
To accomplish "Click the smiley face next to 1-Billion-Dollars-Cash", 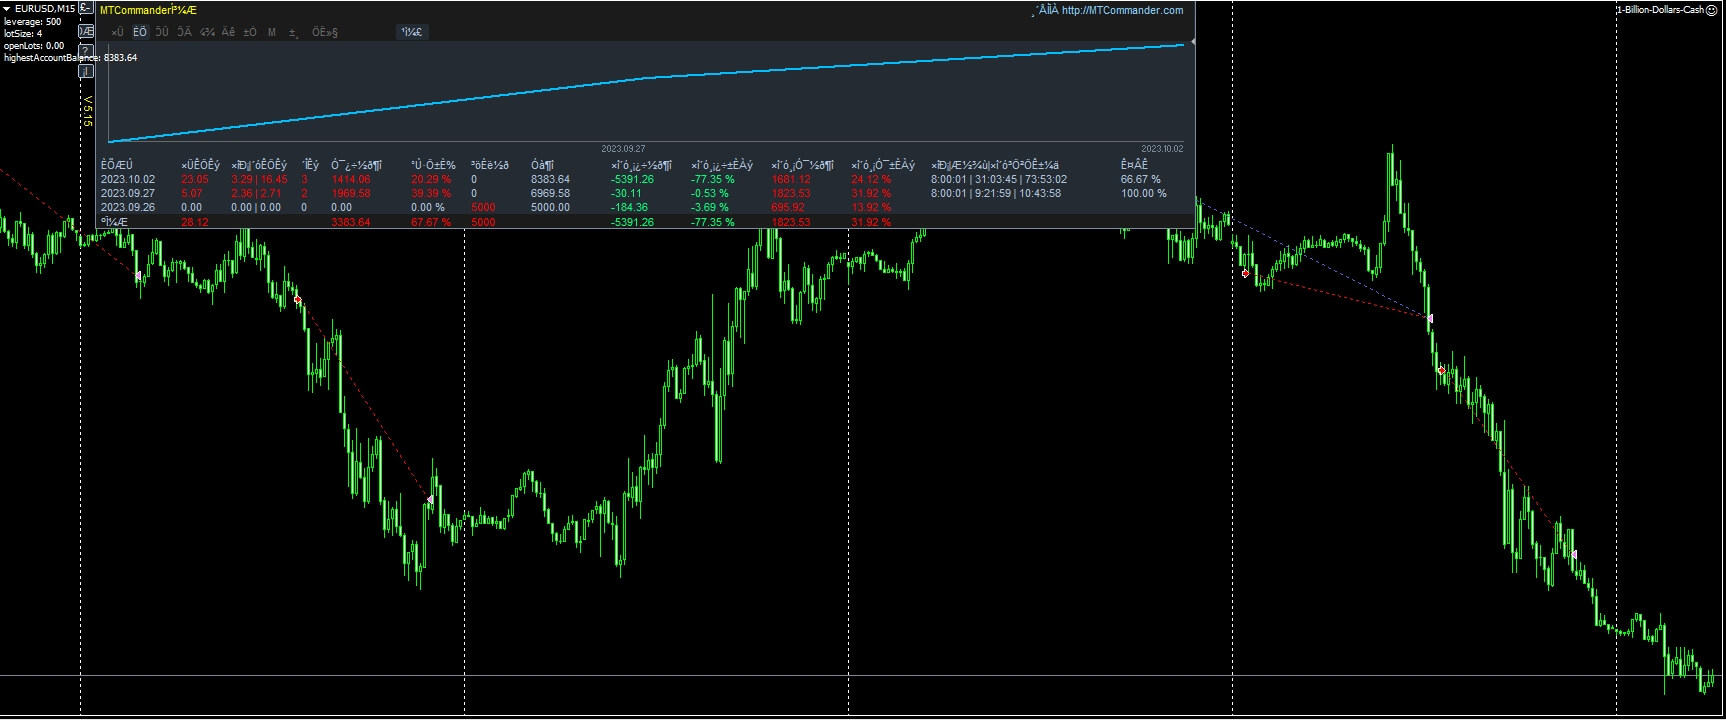I will click(x=1711, y=10).
